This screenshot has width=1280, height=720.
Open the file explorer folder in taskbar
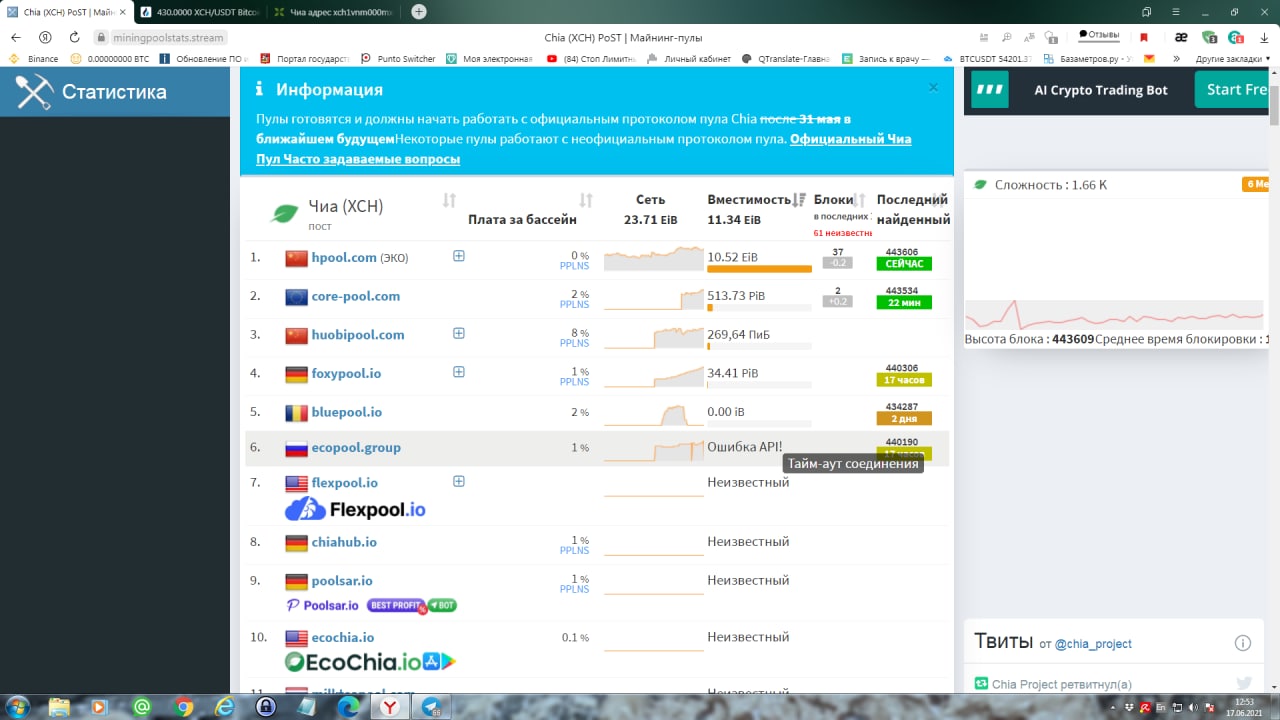click(60, 707)
